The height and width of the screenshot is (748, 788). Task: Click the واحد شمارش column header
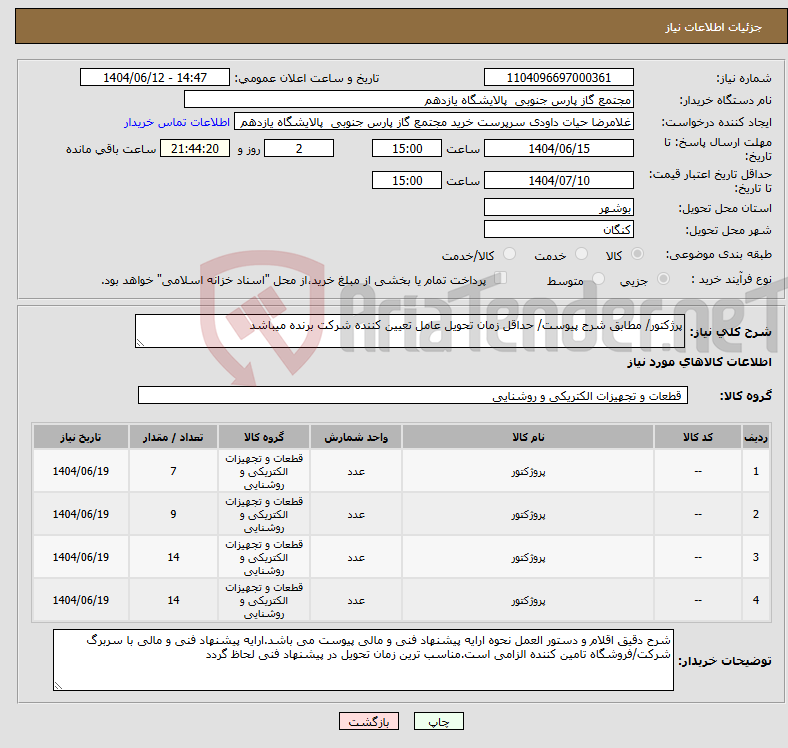[x=356, y=437]
